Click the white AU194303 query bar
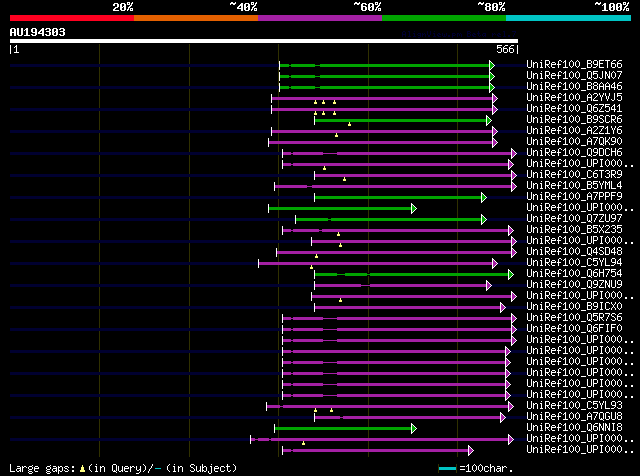Screen dimensions: 640x476 coord(264,41)
